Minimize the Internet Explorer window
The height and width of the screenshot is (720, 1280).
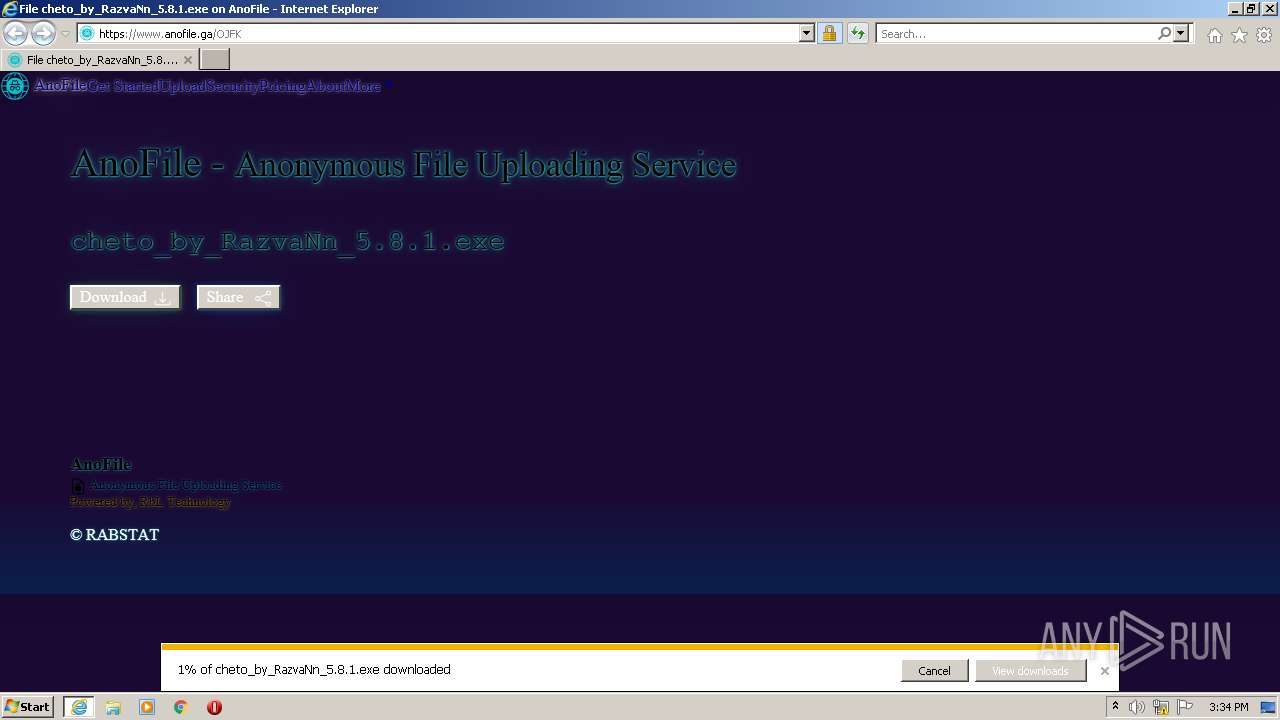tap(1235, 9)
